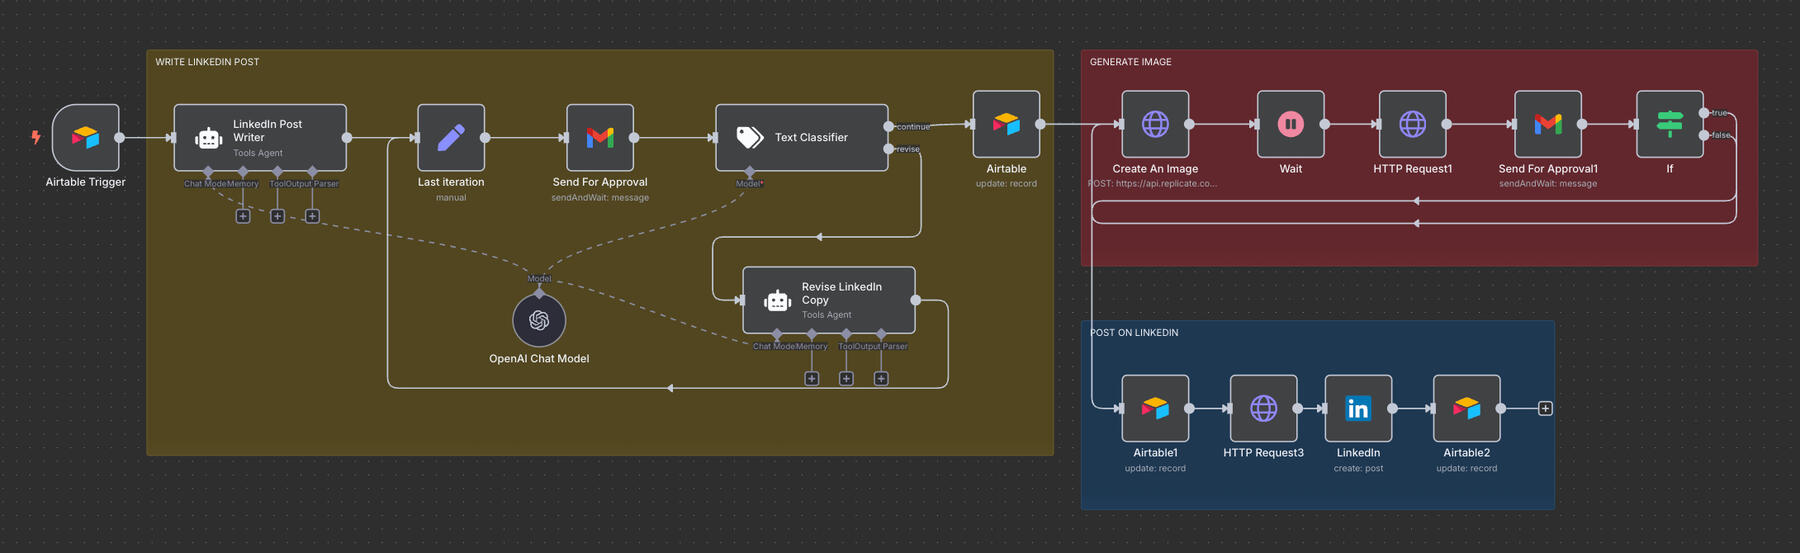Open the LinkedIn Post Writer agent node

coord(260,138)
